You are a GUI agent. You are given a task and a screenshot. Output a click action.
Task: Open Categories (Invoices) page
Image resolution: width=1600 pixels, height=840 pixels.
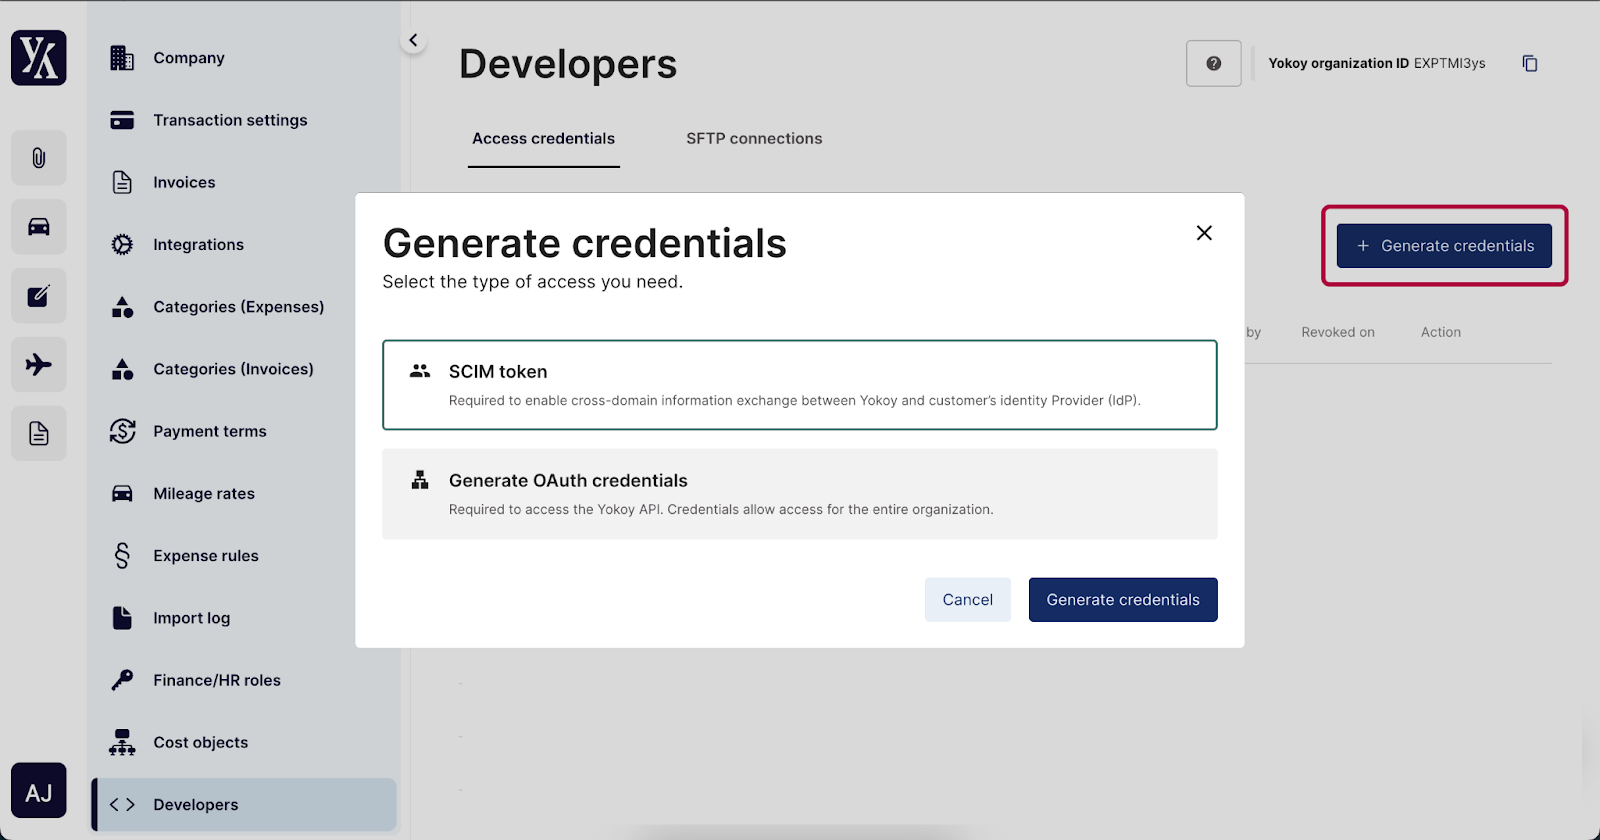click(233, 369)
